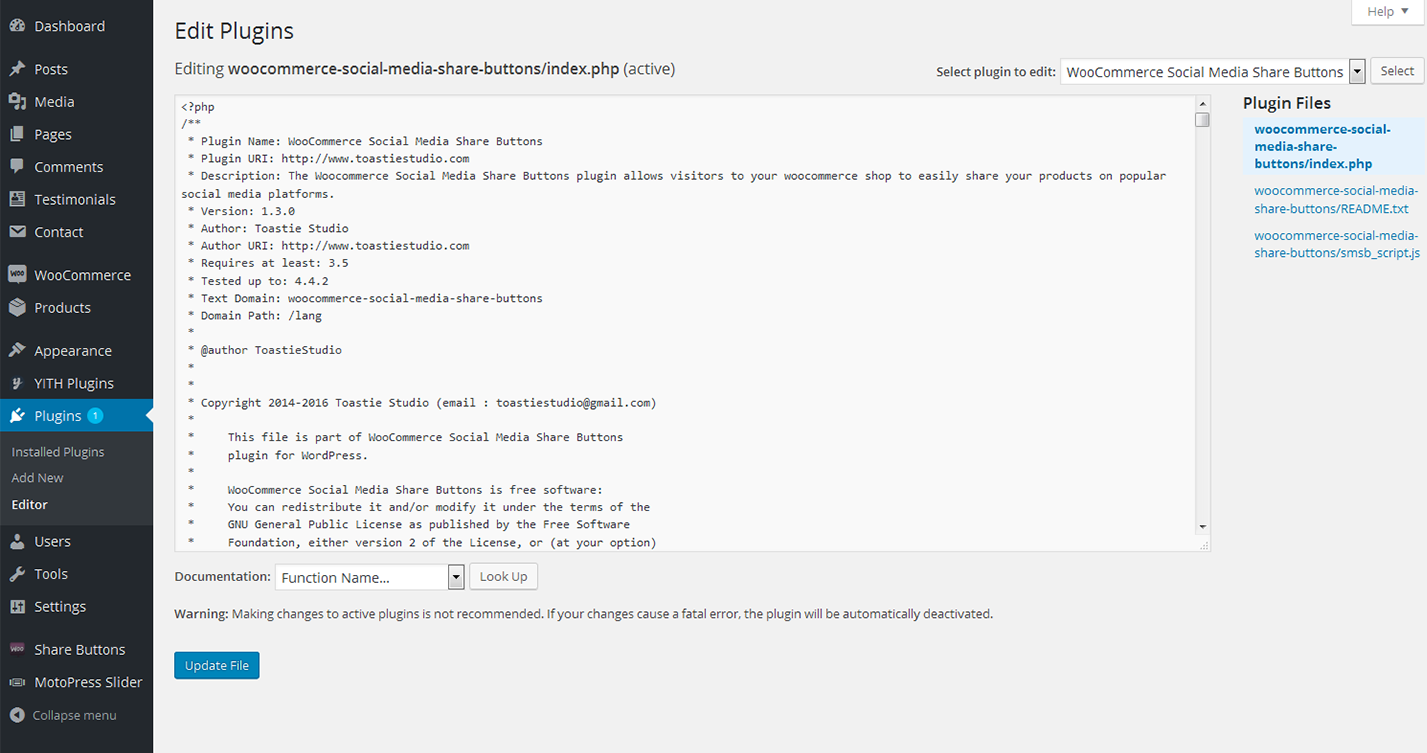Click the Comments speech bubble icon
Viewport: 1427px width, 753px height.
[x=17, y=167]
